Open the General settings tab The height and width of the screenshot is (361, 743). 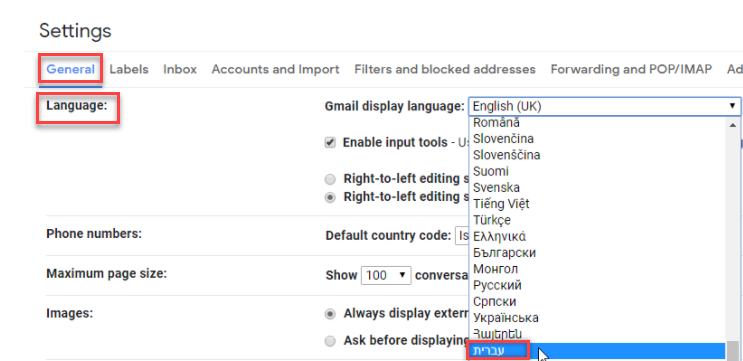71,70
